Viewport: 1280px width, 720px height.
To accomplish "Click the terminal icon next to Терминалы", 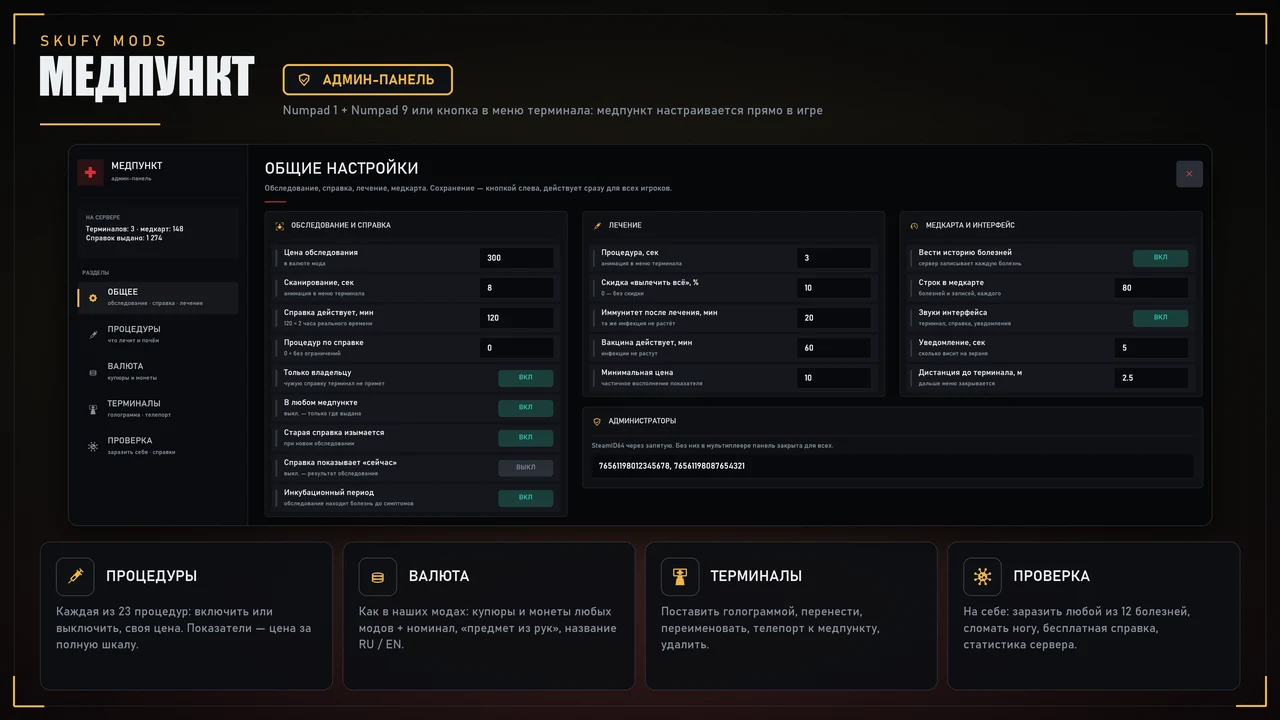I will pos(93,409).
